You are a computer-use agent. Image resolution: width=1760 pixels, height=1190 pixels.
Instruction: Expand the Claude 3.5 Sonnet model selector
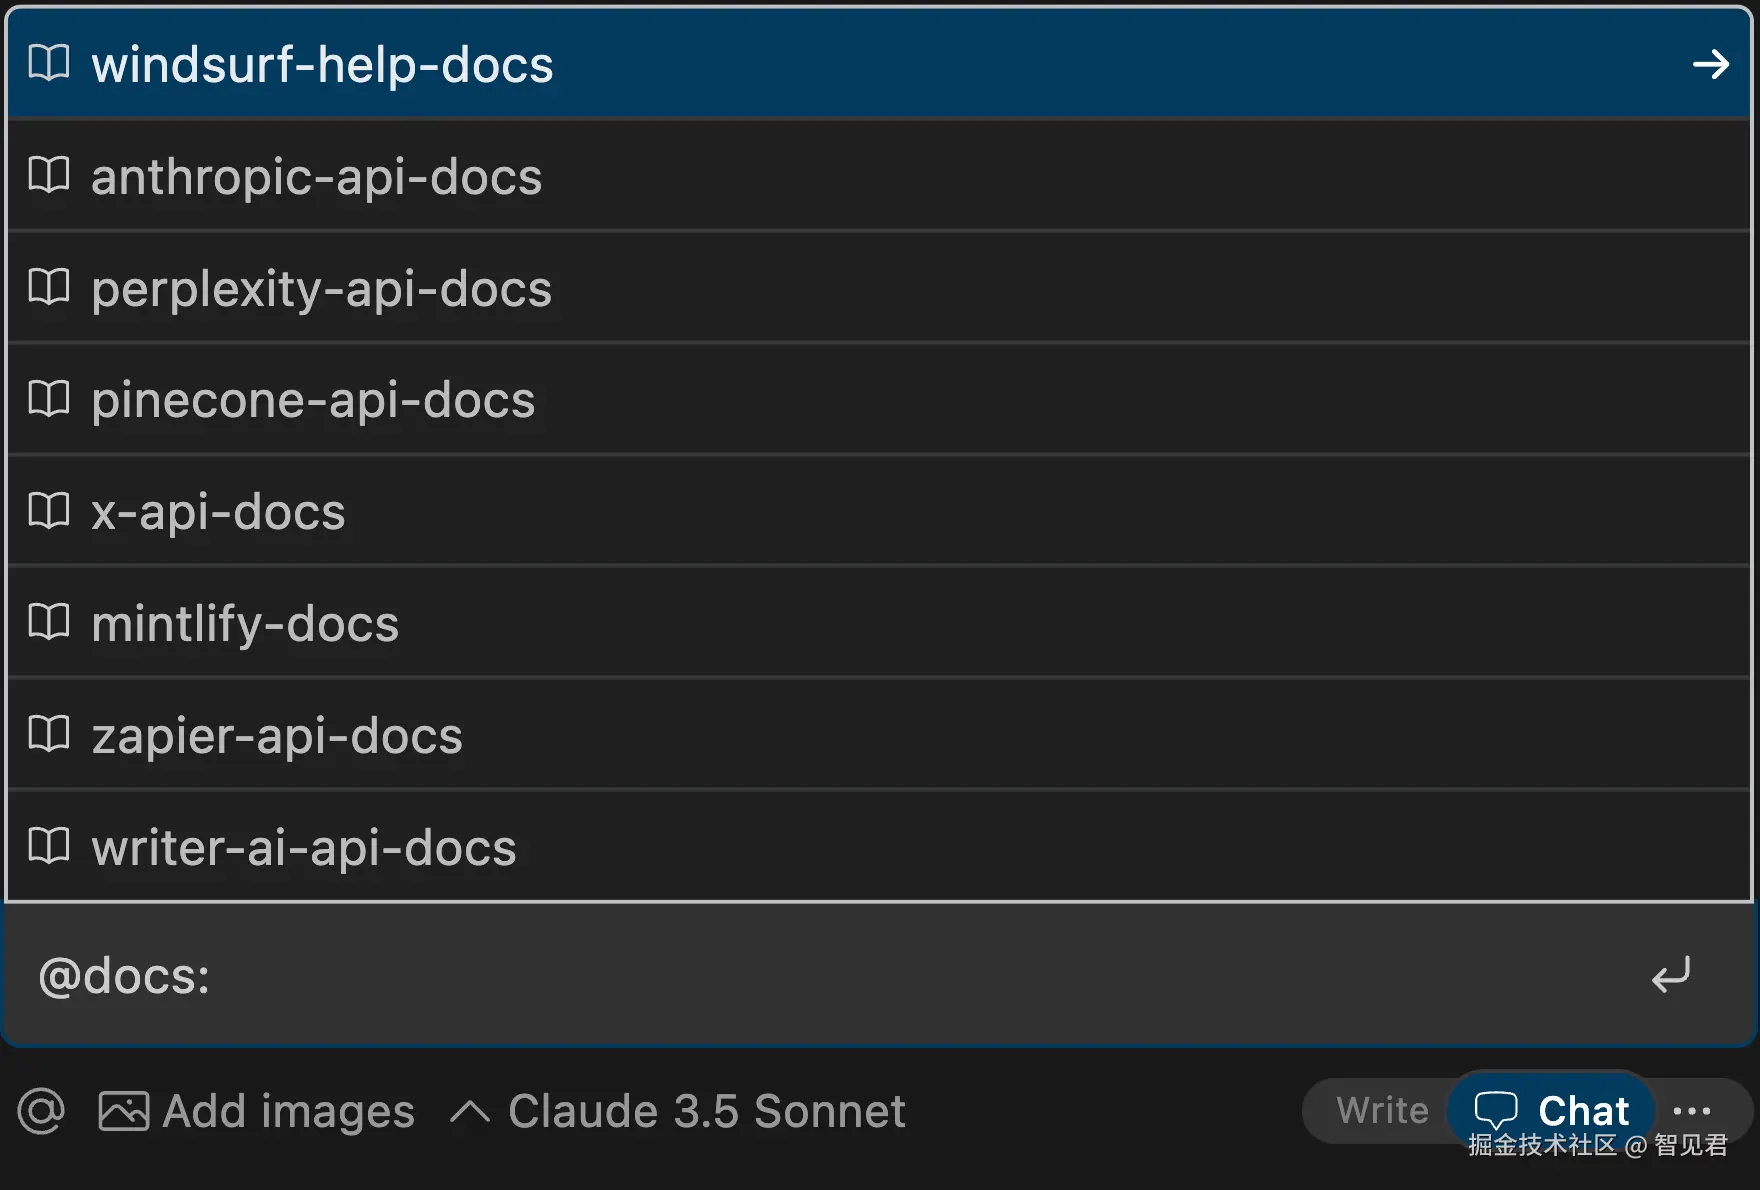point(680,1111)
